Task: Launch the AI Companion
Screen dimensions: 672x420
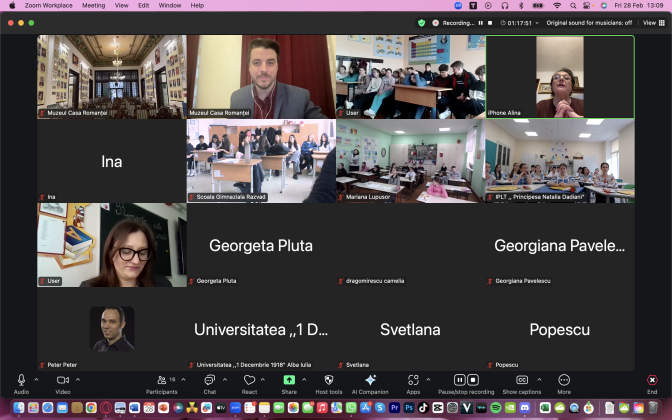Action: pos(370,381)
